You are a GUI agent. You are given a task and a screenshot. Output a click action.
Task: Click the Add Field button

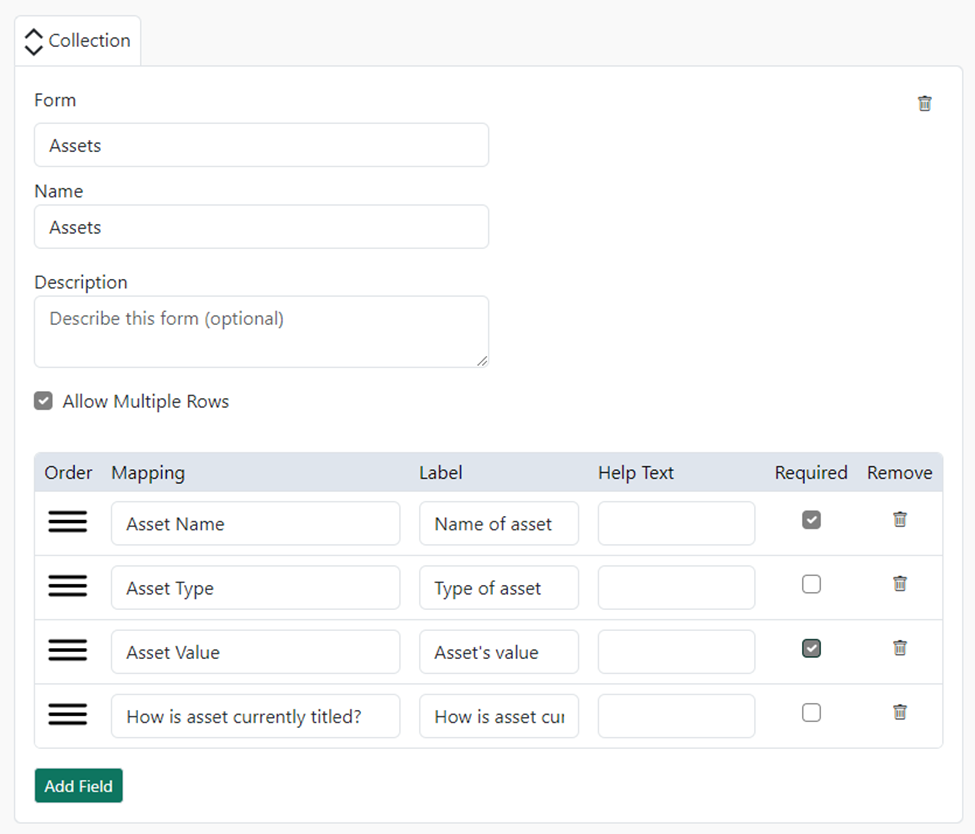78,785
